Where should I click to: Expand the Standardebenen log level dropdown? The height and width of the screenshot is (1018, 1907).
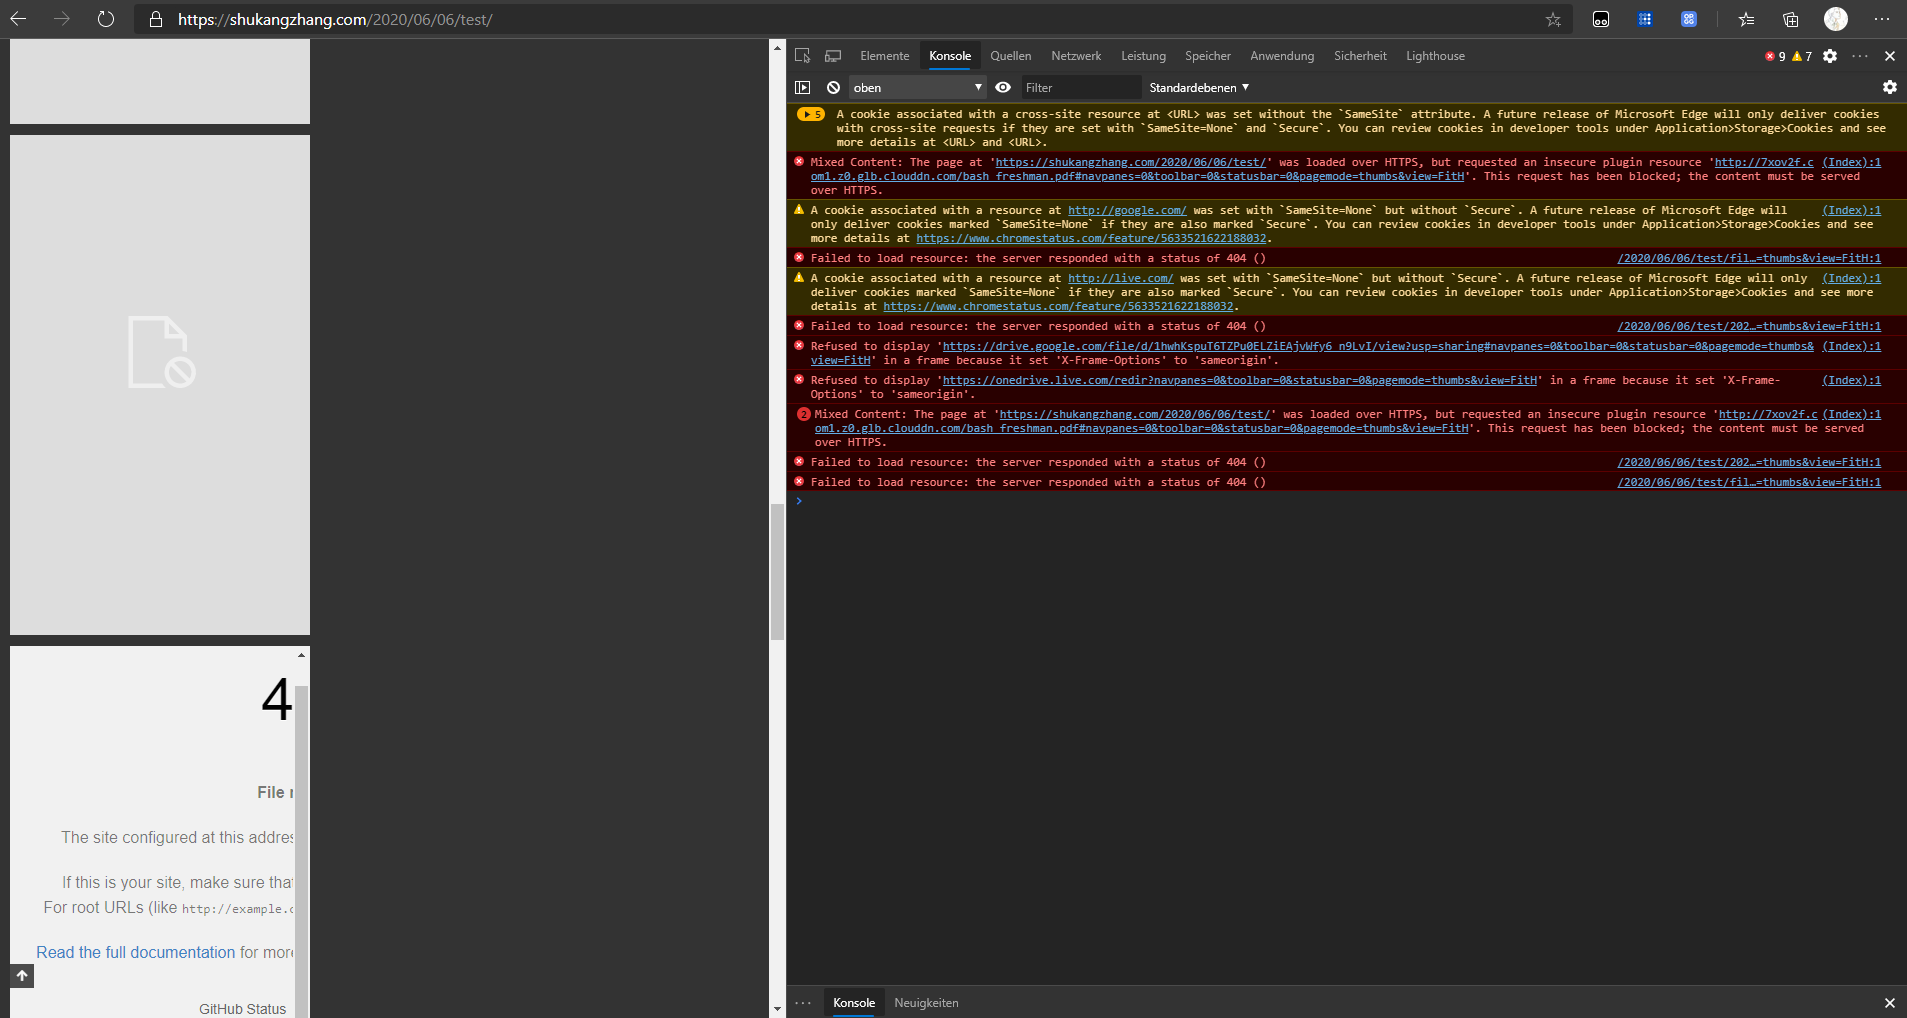click(x=1199, y=88)
